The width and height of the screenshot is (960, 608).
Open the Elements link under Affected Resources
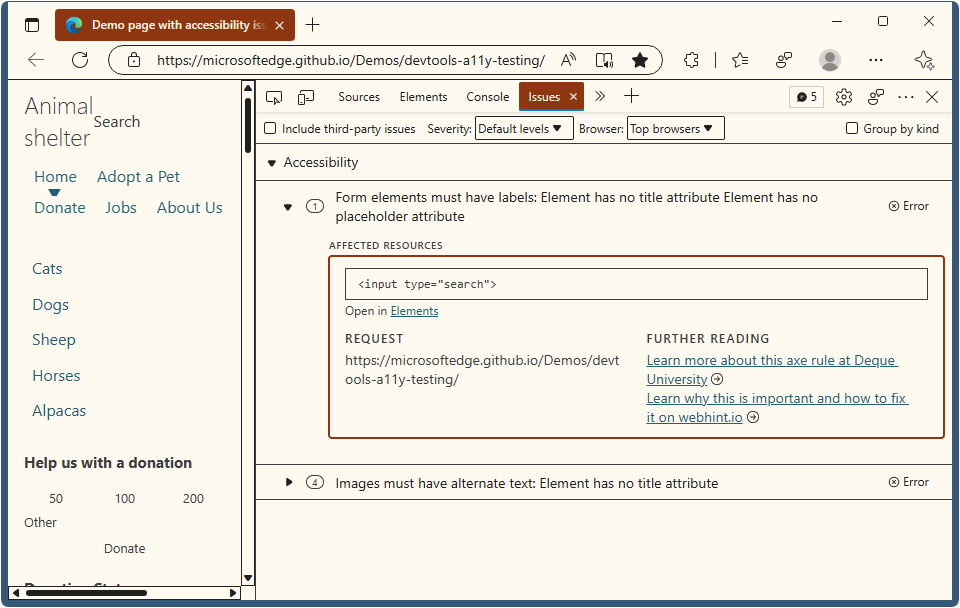(414, 310)
